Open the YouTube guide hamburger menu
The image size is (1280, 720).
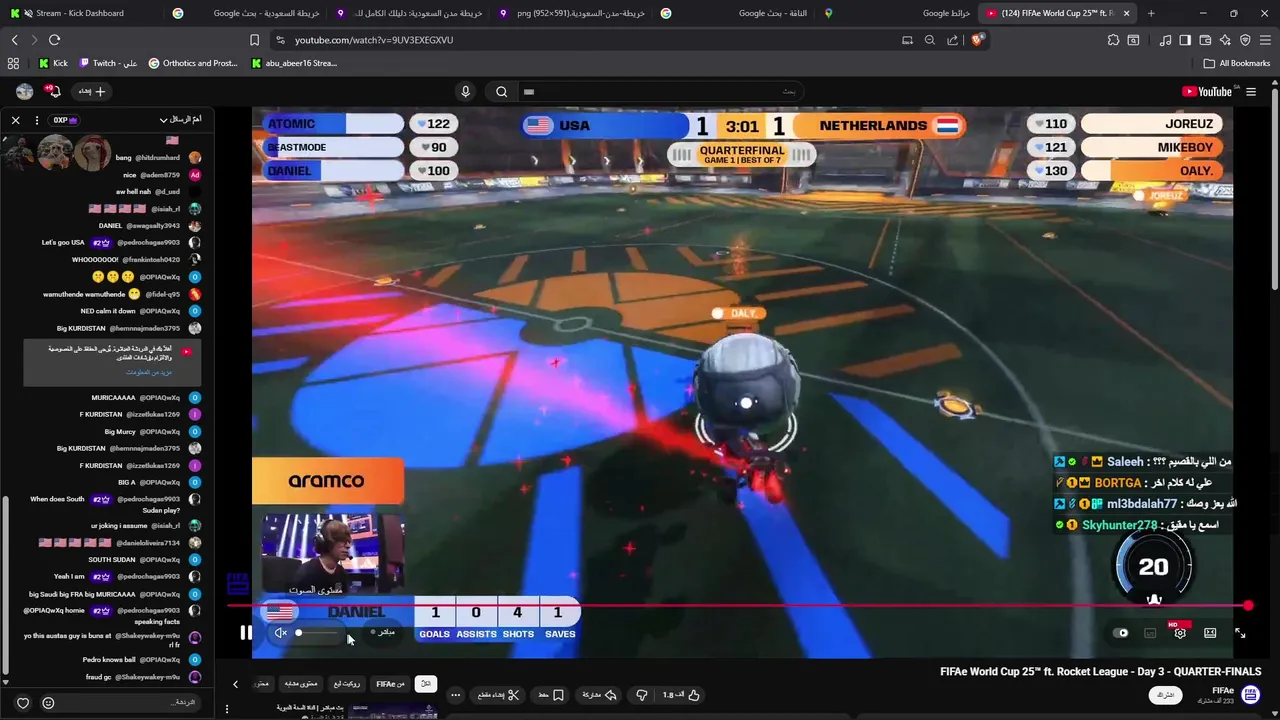(1250, 92)
